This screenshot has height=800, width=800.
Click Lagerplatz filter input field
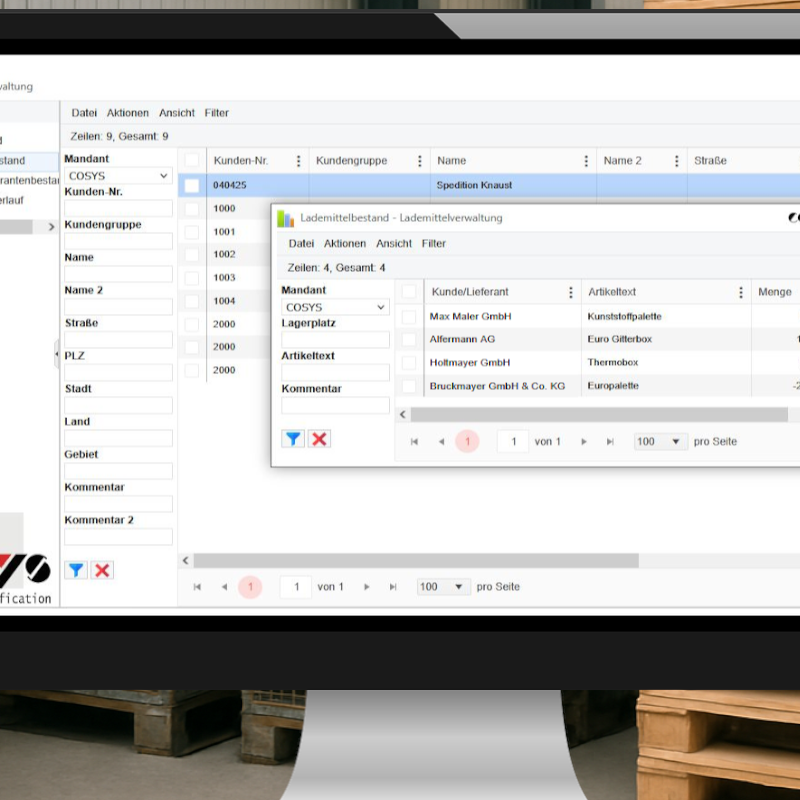[335, 340]
